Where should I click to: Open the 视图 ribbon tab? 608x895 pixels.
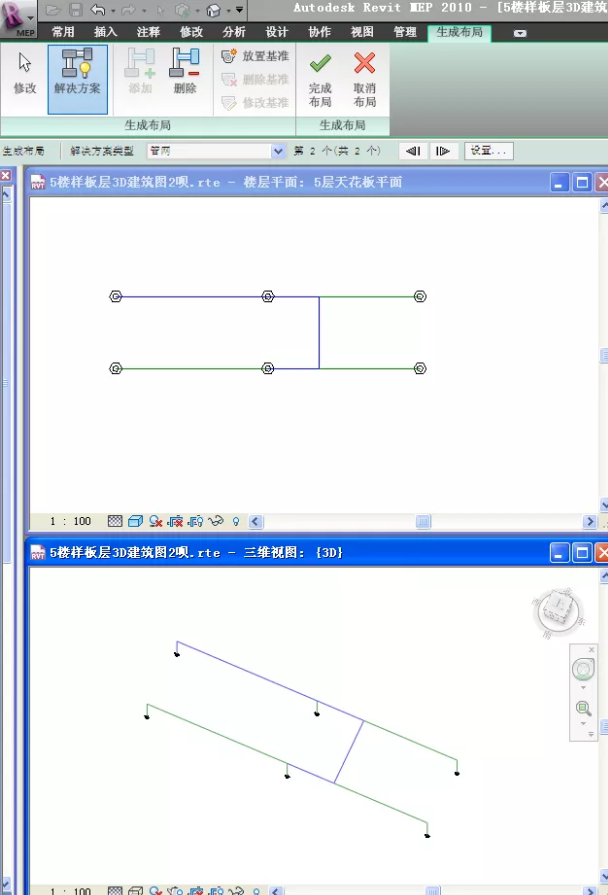click(363, 32)
